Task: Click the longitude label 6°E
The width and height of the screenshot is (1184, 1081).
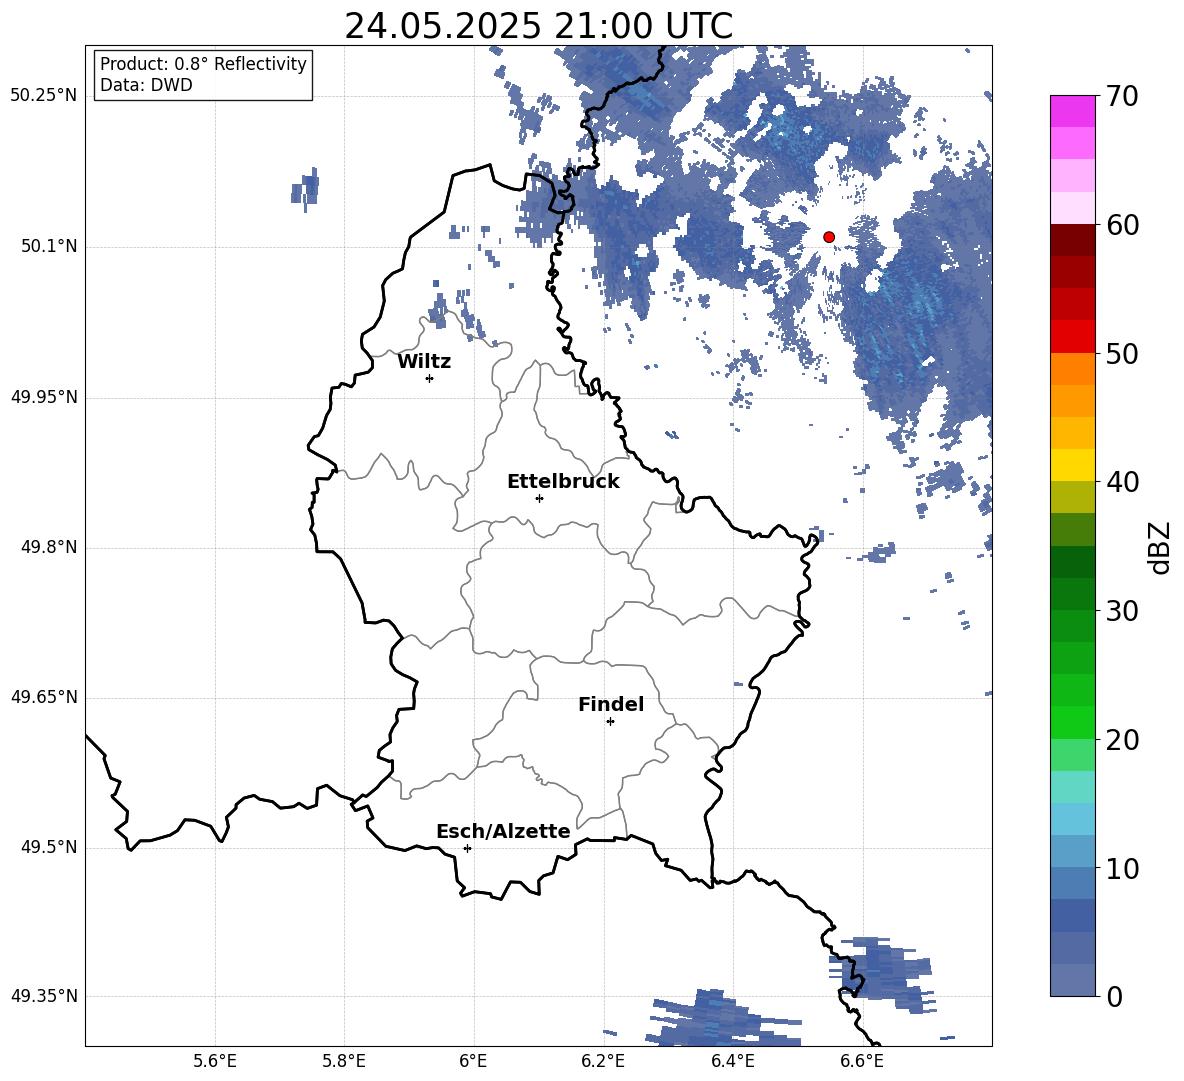Action: [473, 1061]
